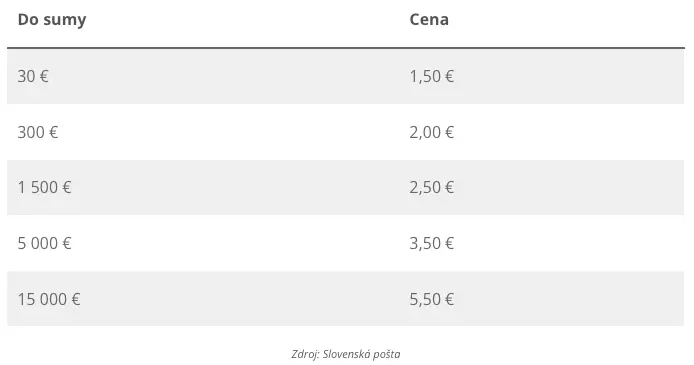
Task: Click the euro sign after 3,50
Action: 449,243
